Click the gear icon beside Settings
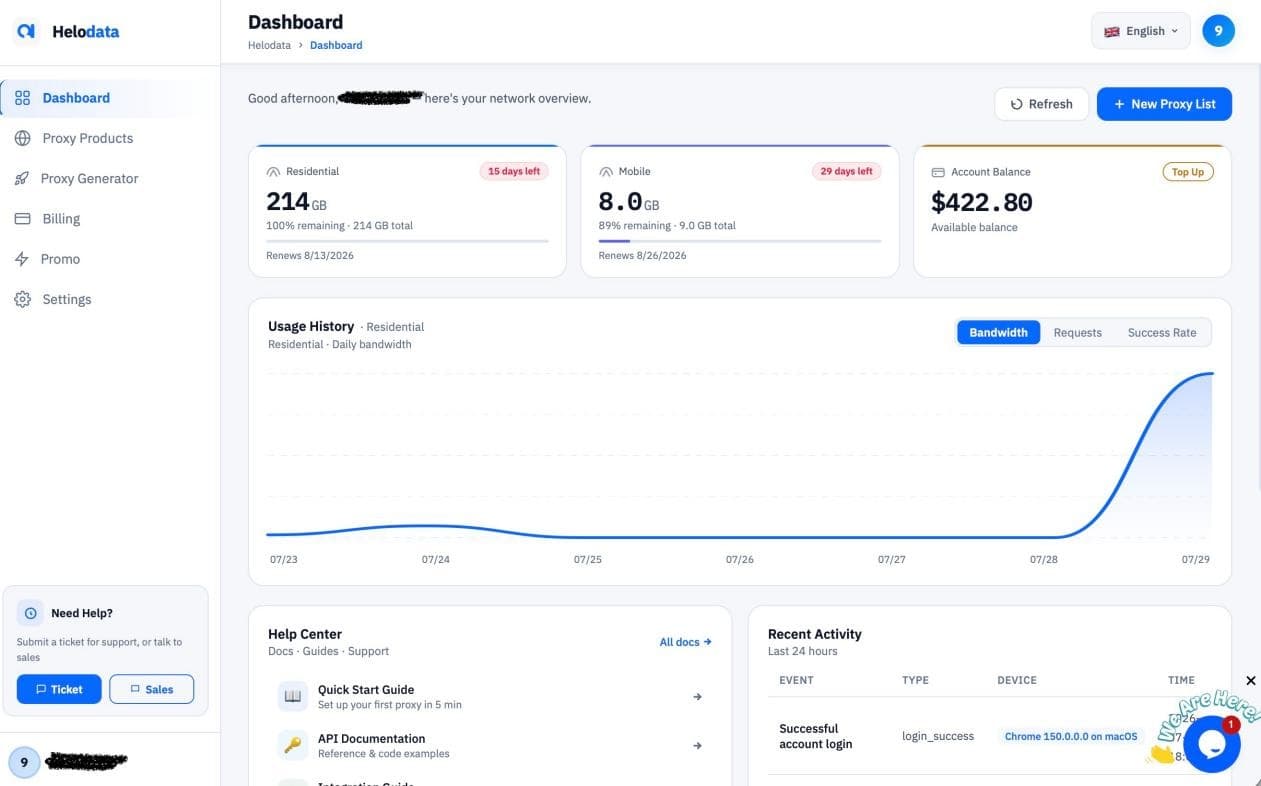 [x=22, y=299]
